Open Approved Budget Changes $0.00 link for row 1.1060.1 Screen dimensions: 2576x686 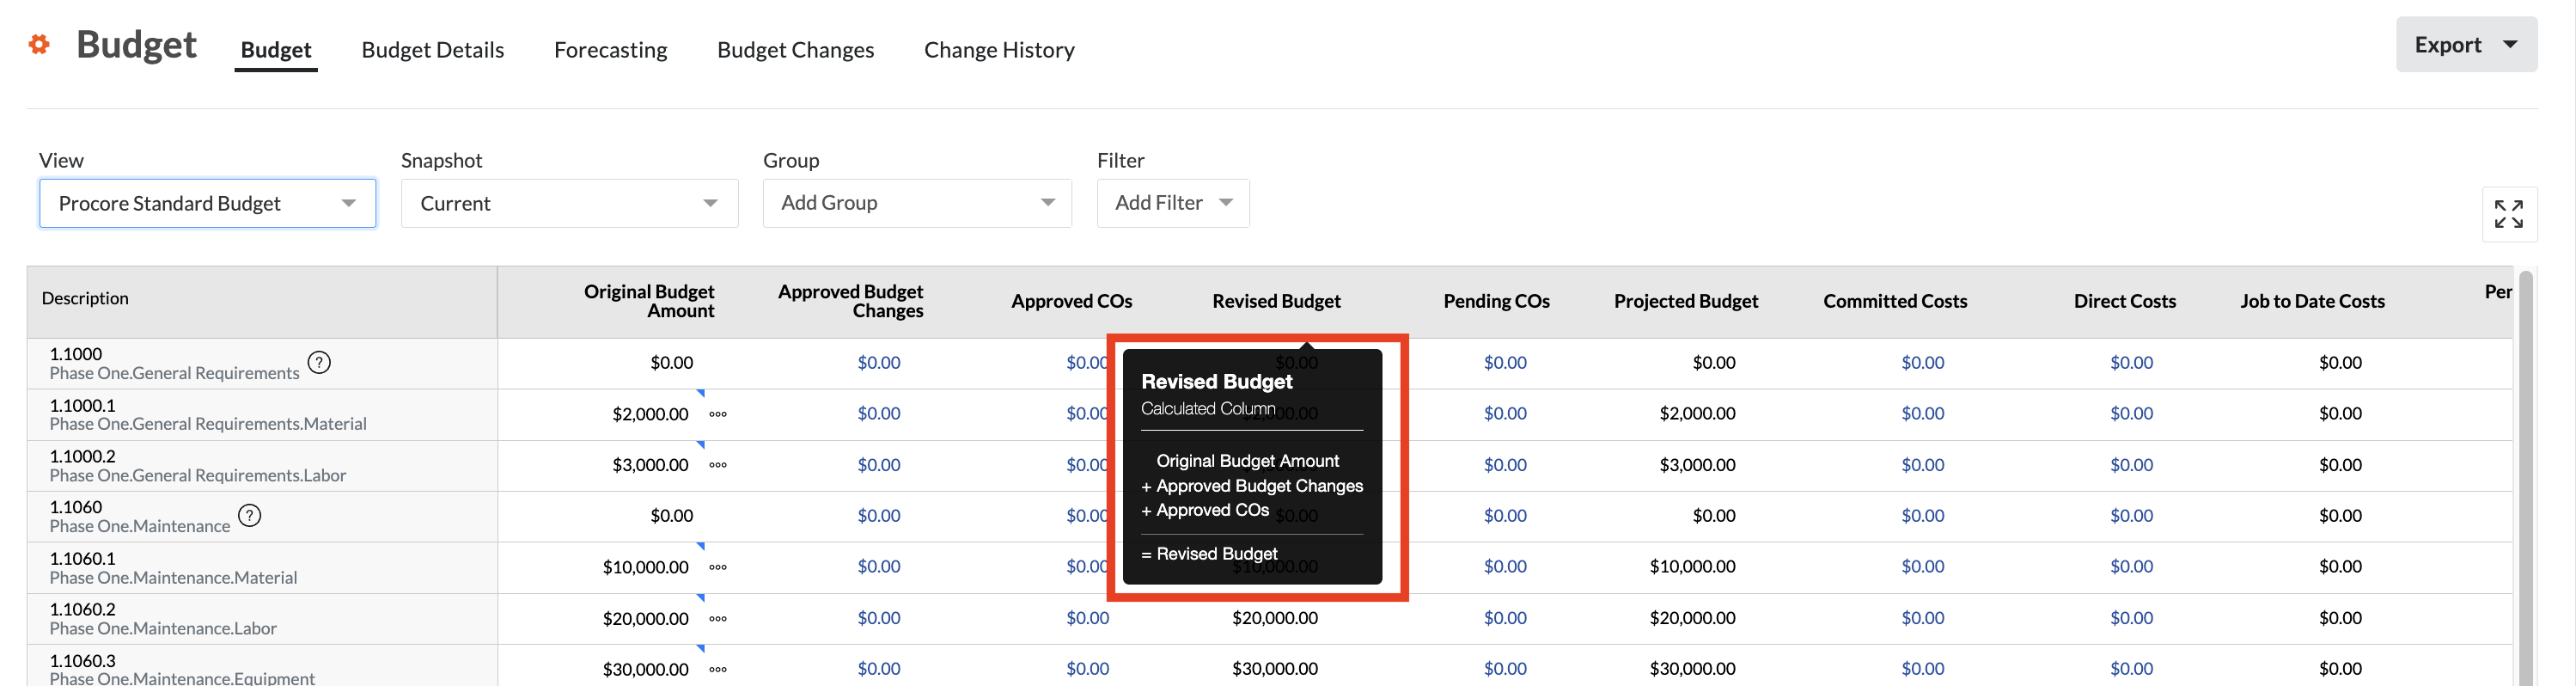pyautogui.click(x=879, y=567)
